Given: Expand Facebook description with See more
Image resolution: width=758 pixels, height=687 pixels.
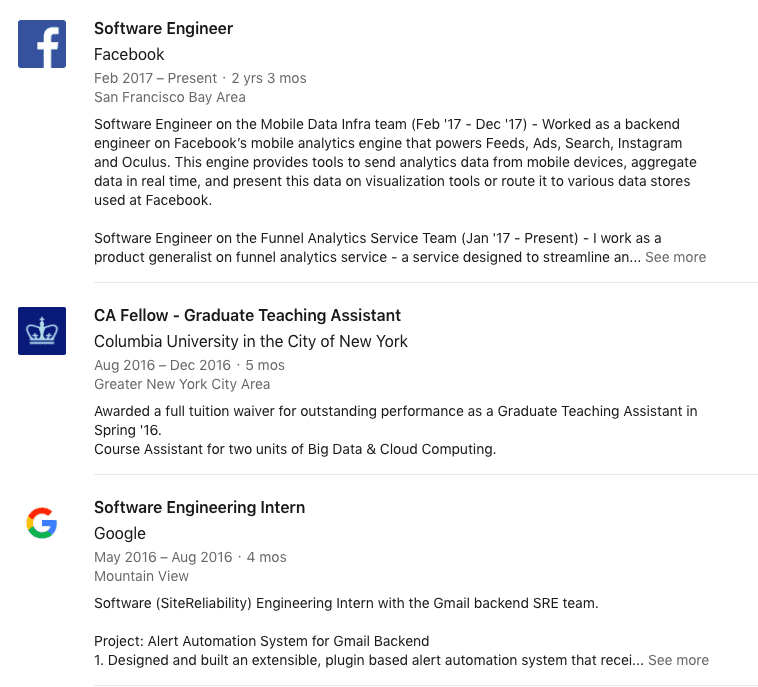Looking at the screenshot, I should coord(675,257).
